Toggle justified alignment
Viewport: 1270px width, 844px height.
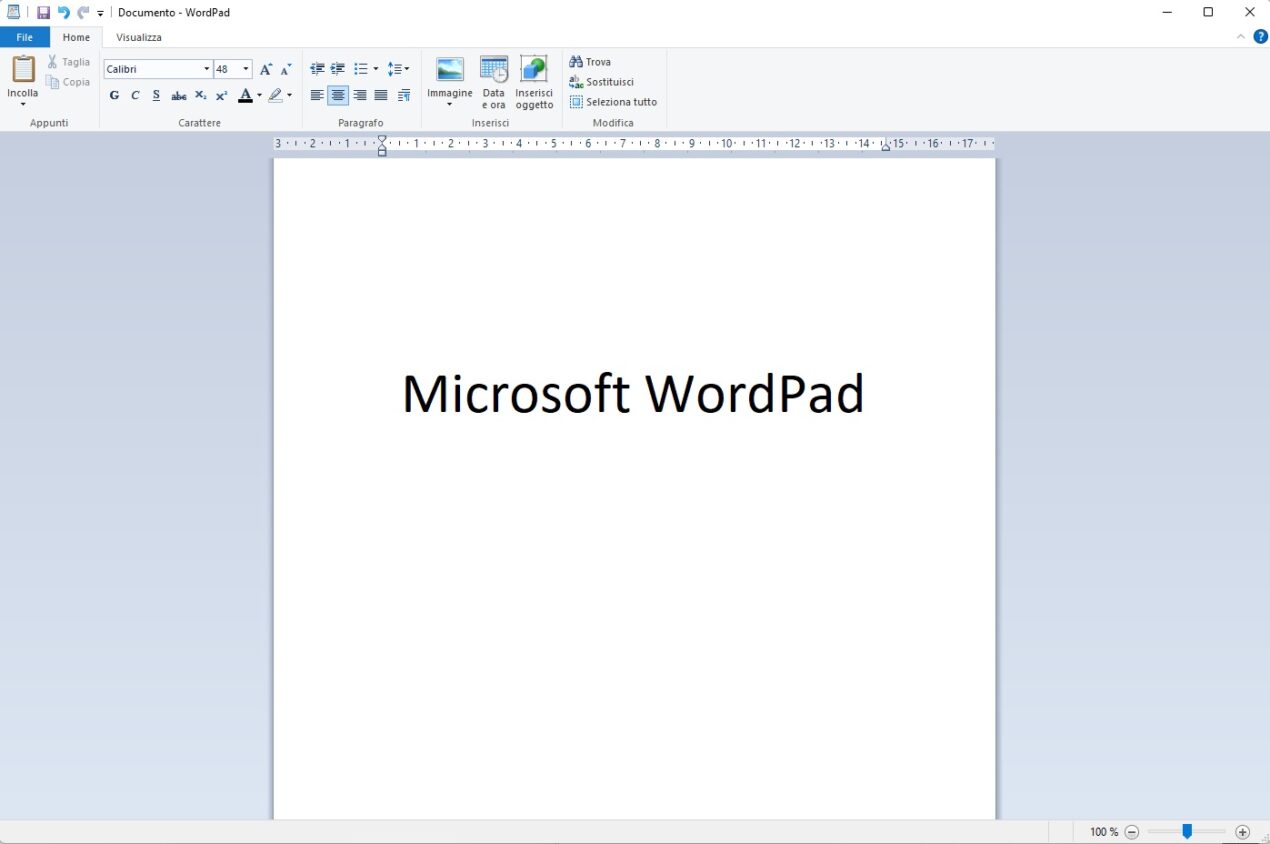pos(381,95)
